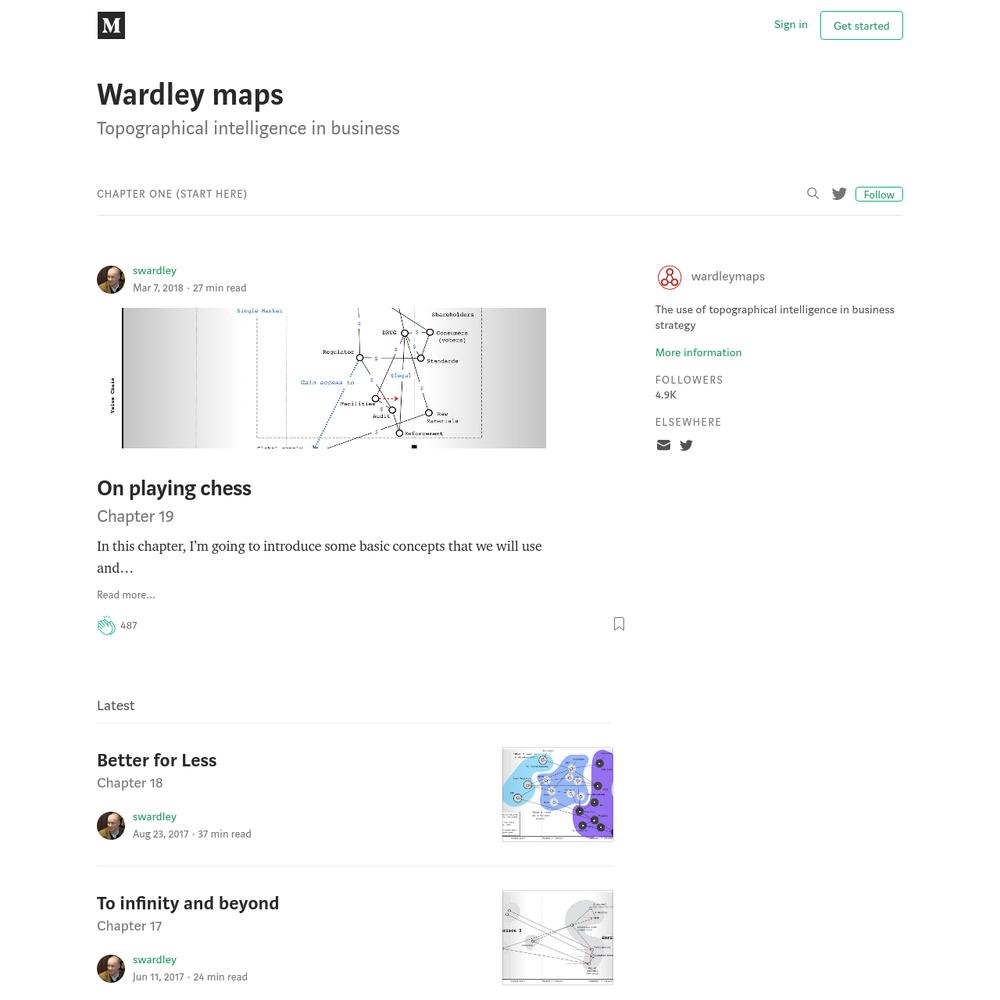Open the Medium logo home link

point(111,26)
